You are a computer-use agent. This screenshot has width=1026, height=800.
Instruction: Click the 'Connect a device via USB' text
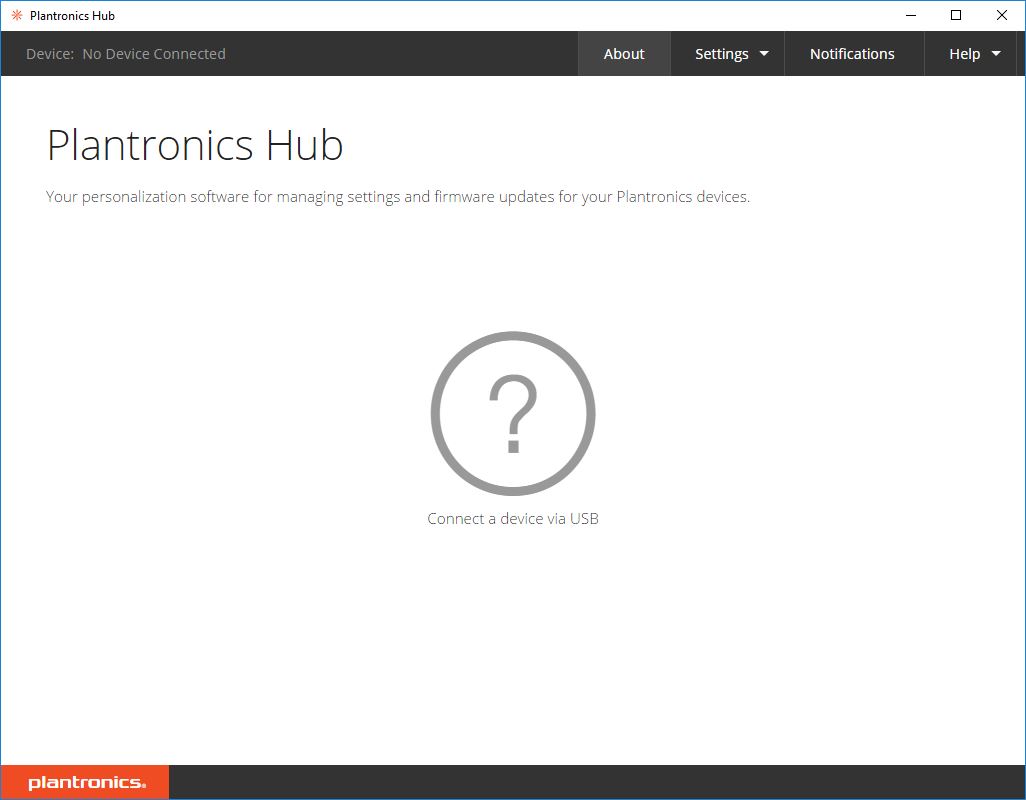coord(513,519)
